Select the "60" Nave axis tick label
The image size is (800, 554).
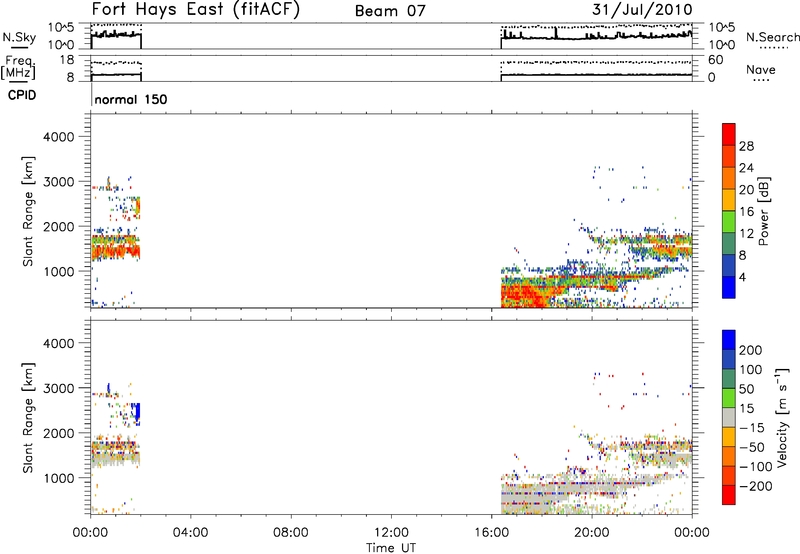tap(716, 60)
